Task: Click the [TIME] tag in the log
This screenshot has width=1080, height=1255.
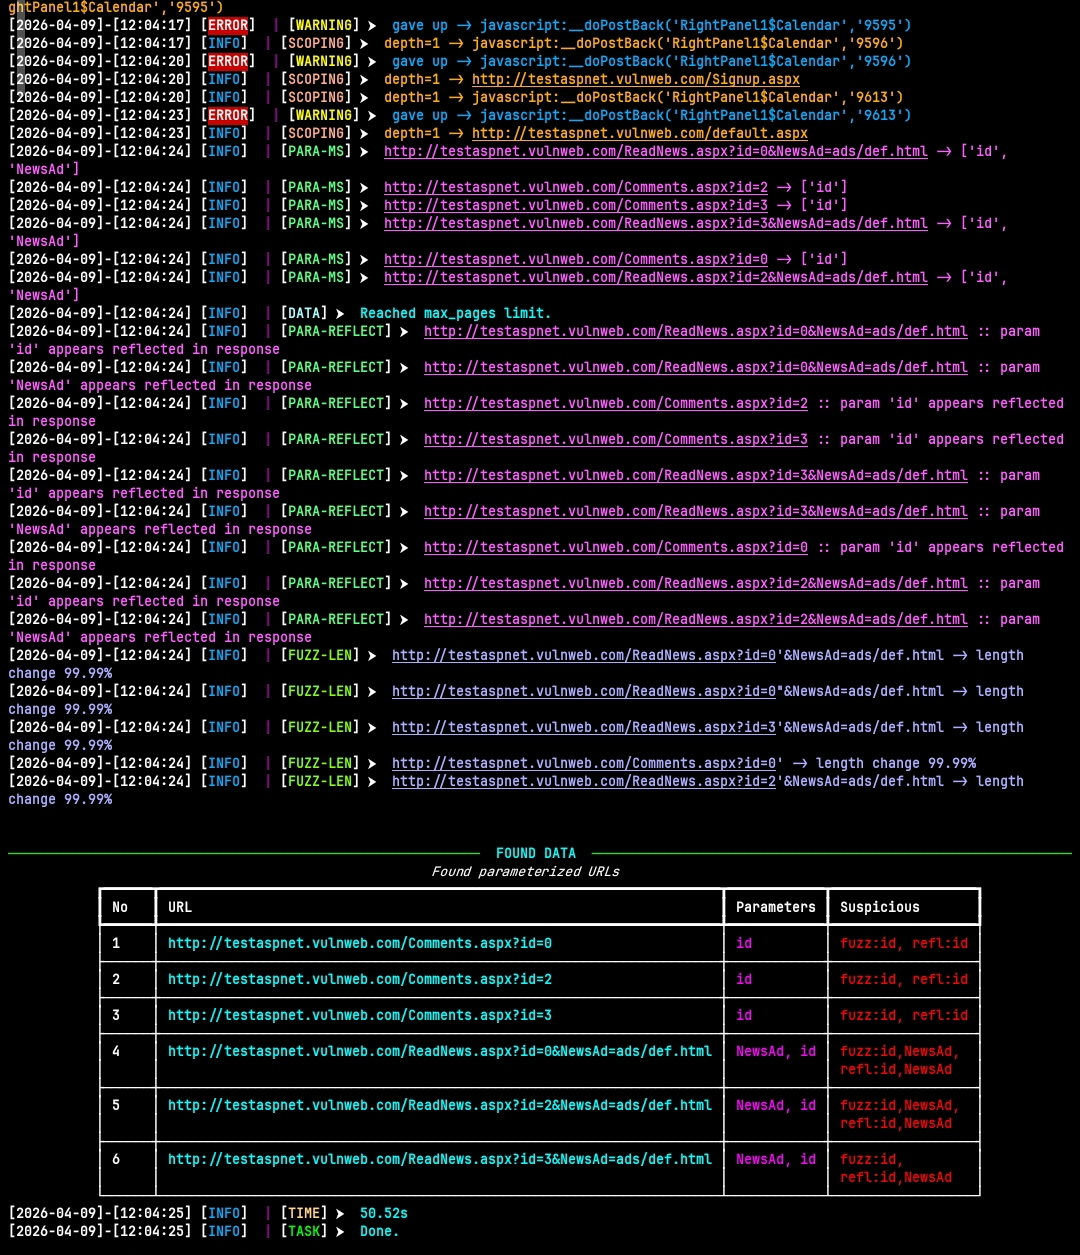Action: coord(304,1213)
